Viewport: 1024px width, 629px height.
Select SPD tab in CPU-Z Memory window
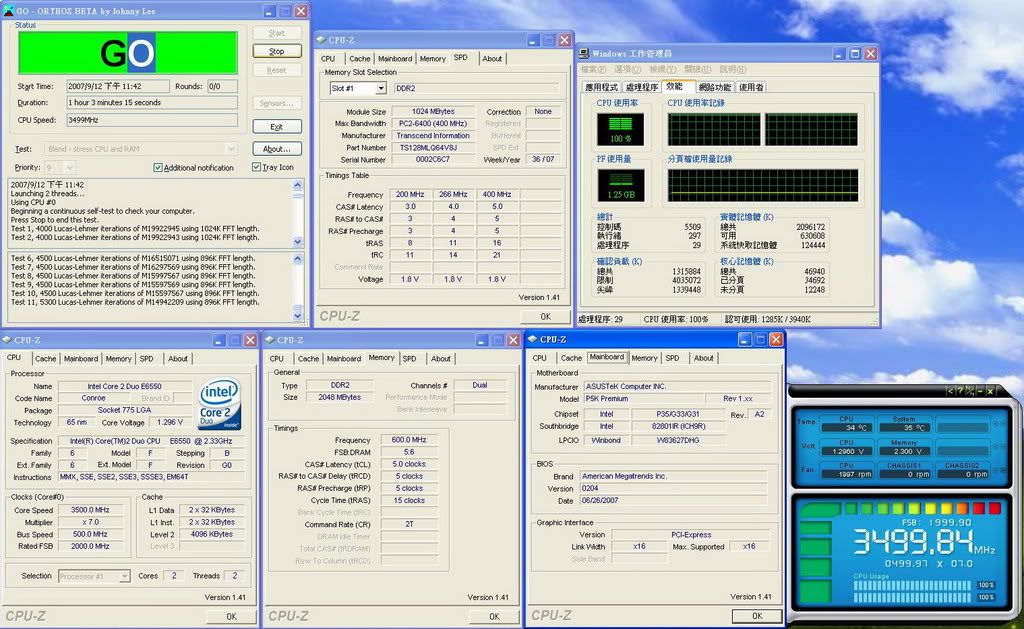tap(409, 359)
